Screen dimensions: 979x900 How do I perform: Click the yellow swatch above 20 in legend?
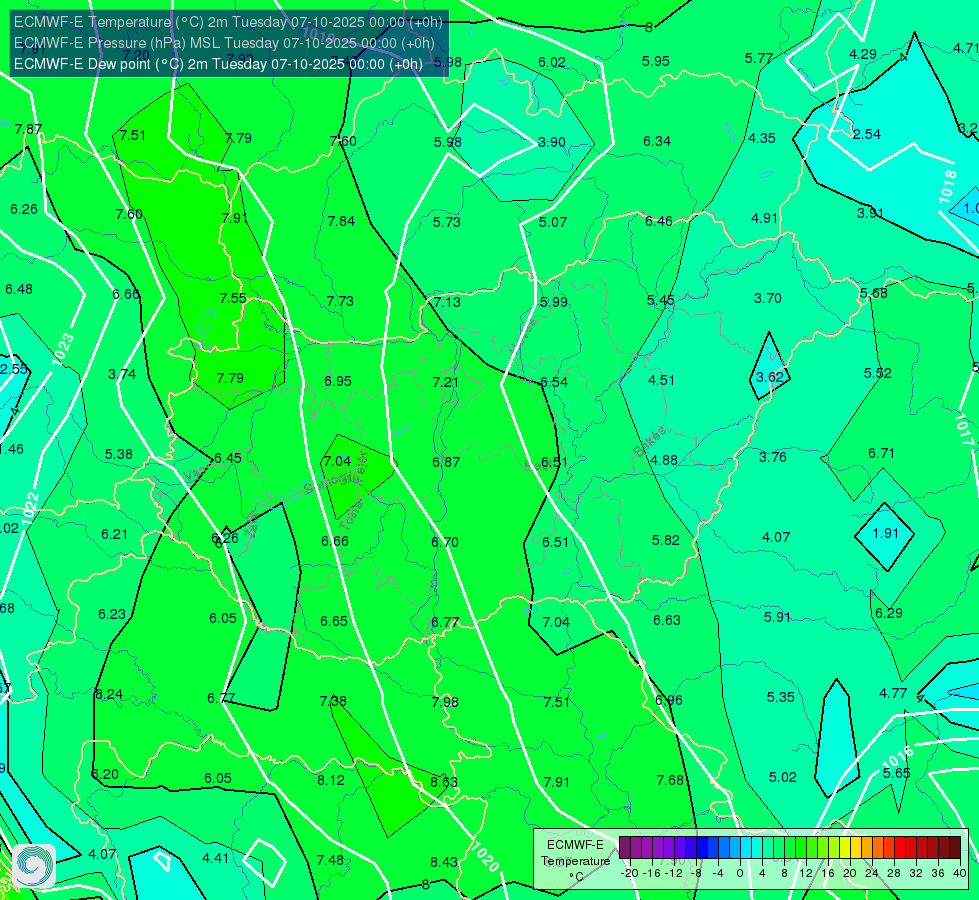pyautogui.click(x=845, y=848)
